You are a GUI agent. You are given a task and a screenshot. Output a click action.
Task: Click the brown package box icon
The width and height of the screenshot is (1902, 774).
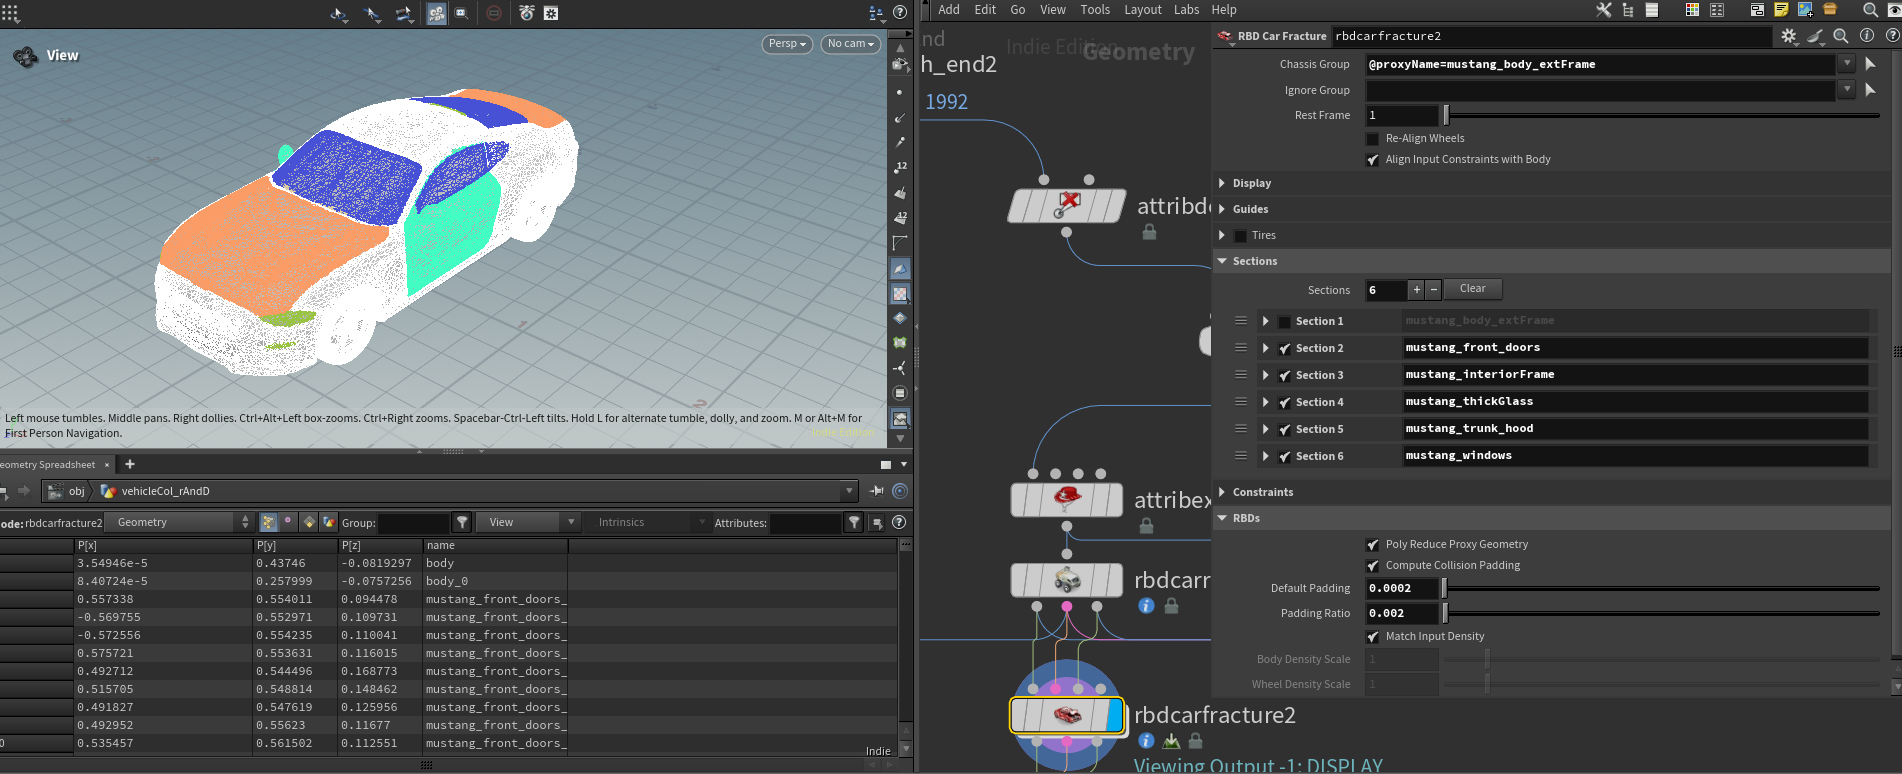(x=1830, y=10)
